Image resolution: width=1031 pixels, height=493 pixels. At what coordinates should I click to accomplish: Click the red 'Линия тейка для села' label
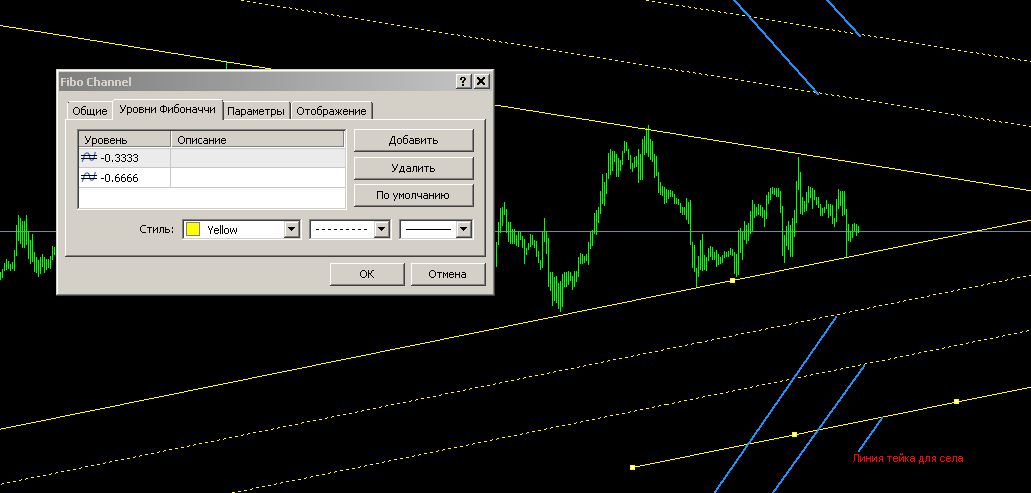click(x=908, y=459)
